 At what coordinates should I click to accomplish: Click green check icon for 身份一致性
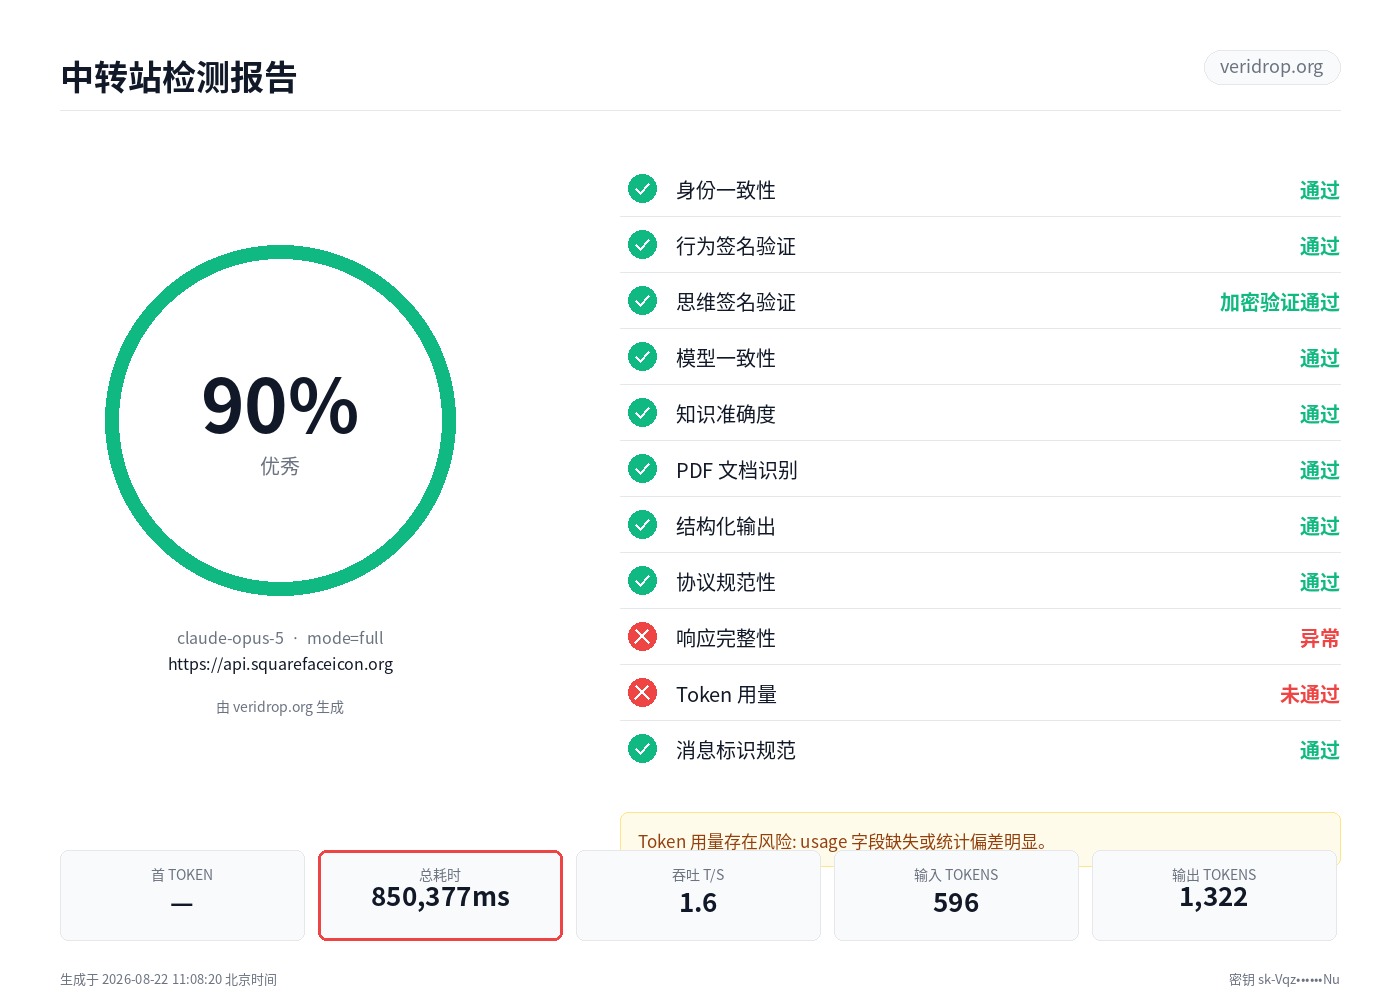[642, 189]
